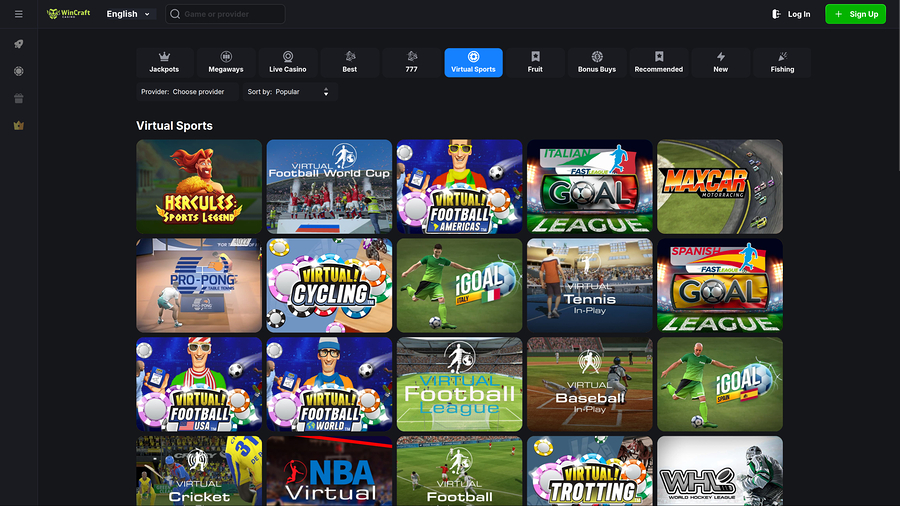Screen dimensions: 900x506
Task: Select the Best tab
Action: (x=350, y=63)
